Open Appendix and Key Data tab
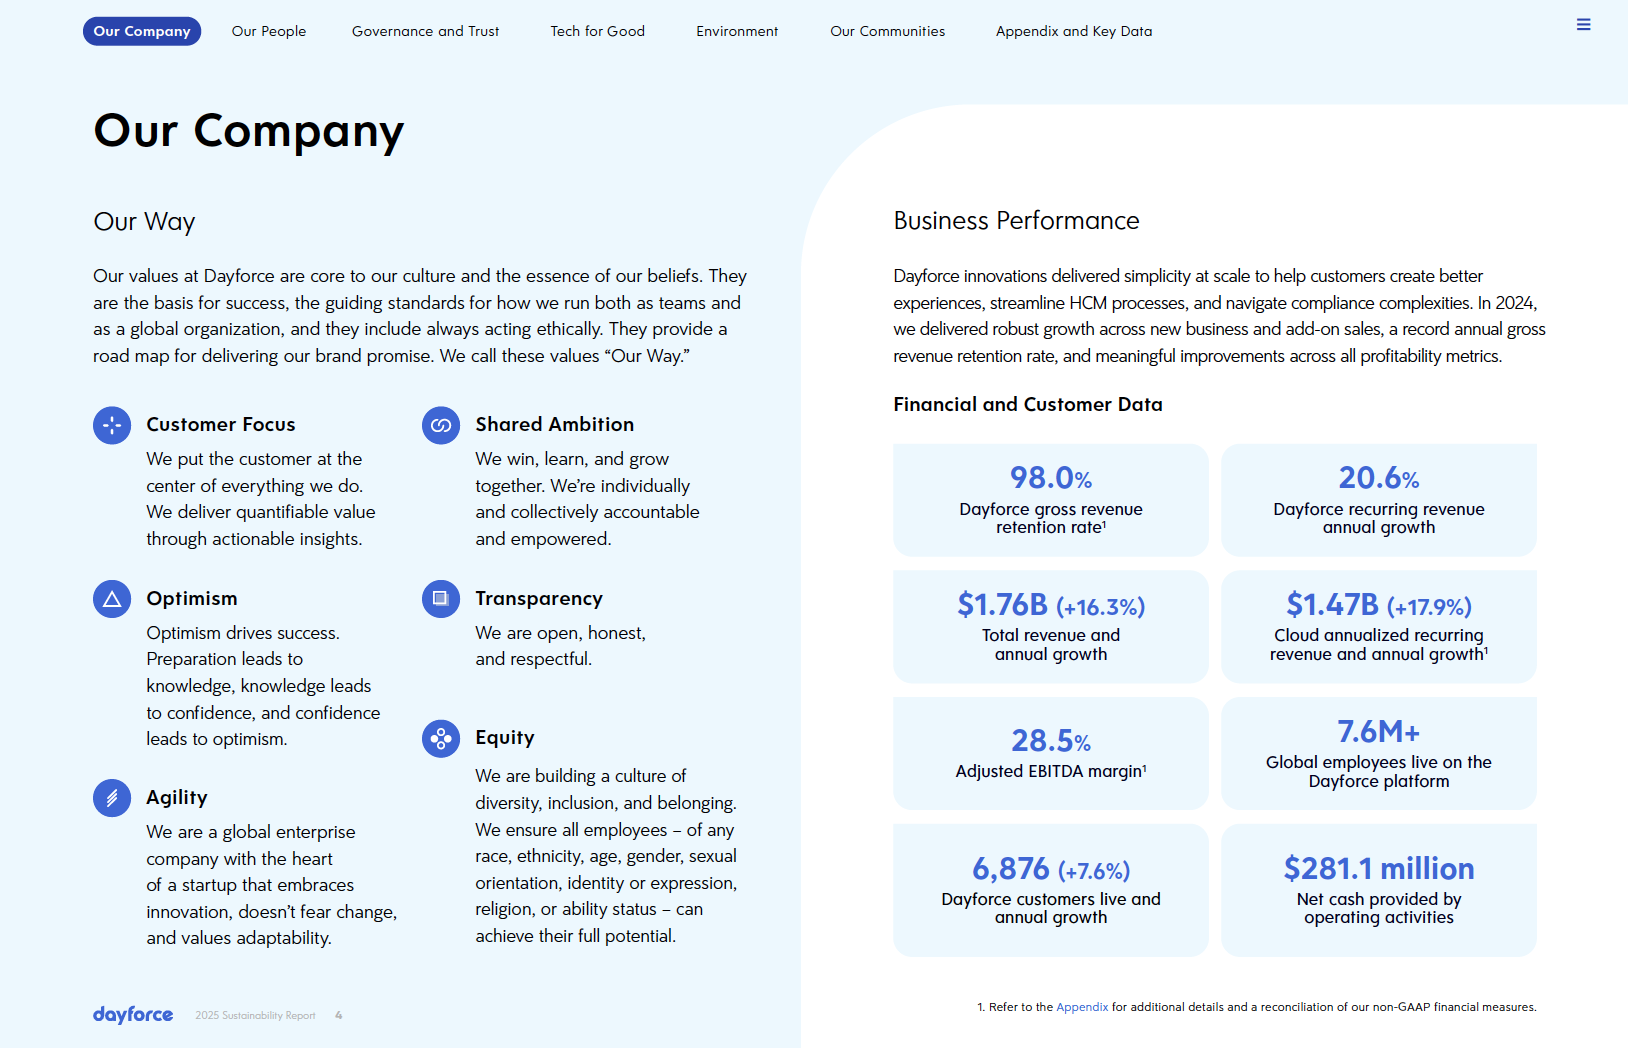 (x=1074, y=31)
